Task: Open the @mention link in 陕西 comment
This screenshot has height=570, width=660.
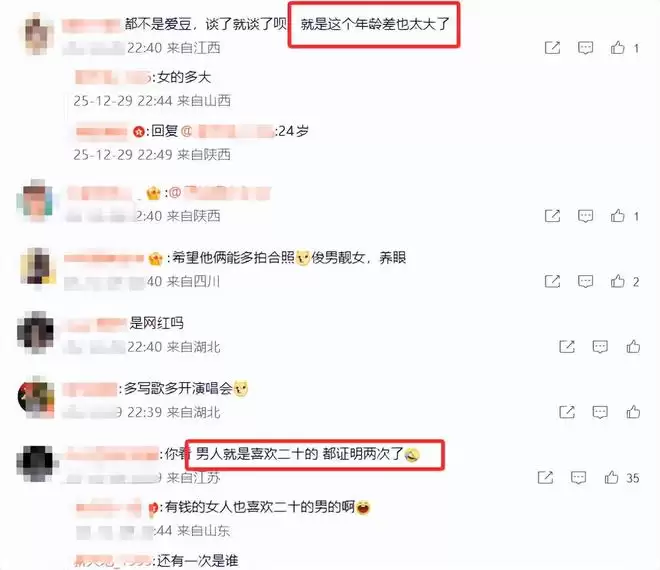Action: [220, 193]
